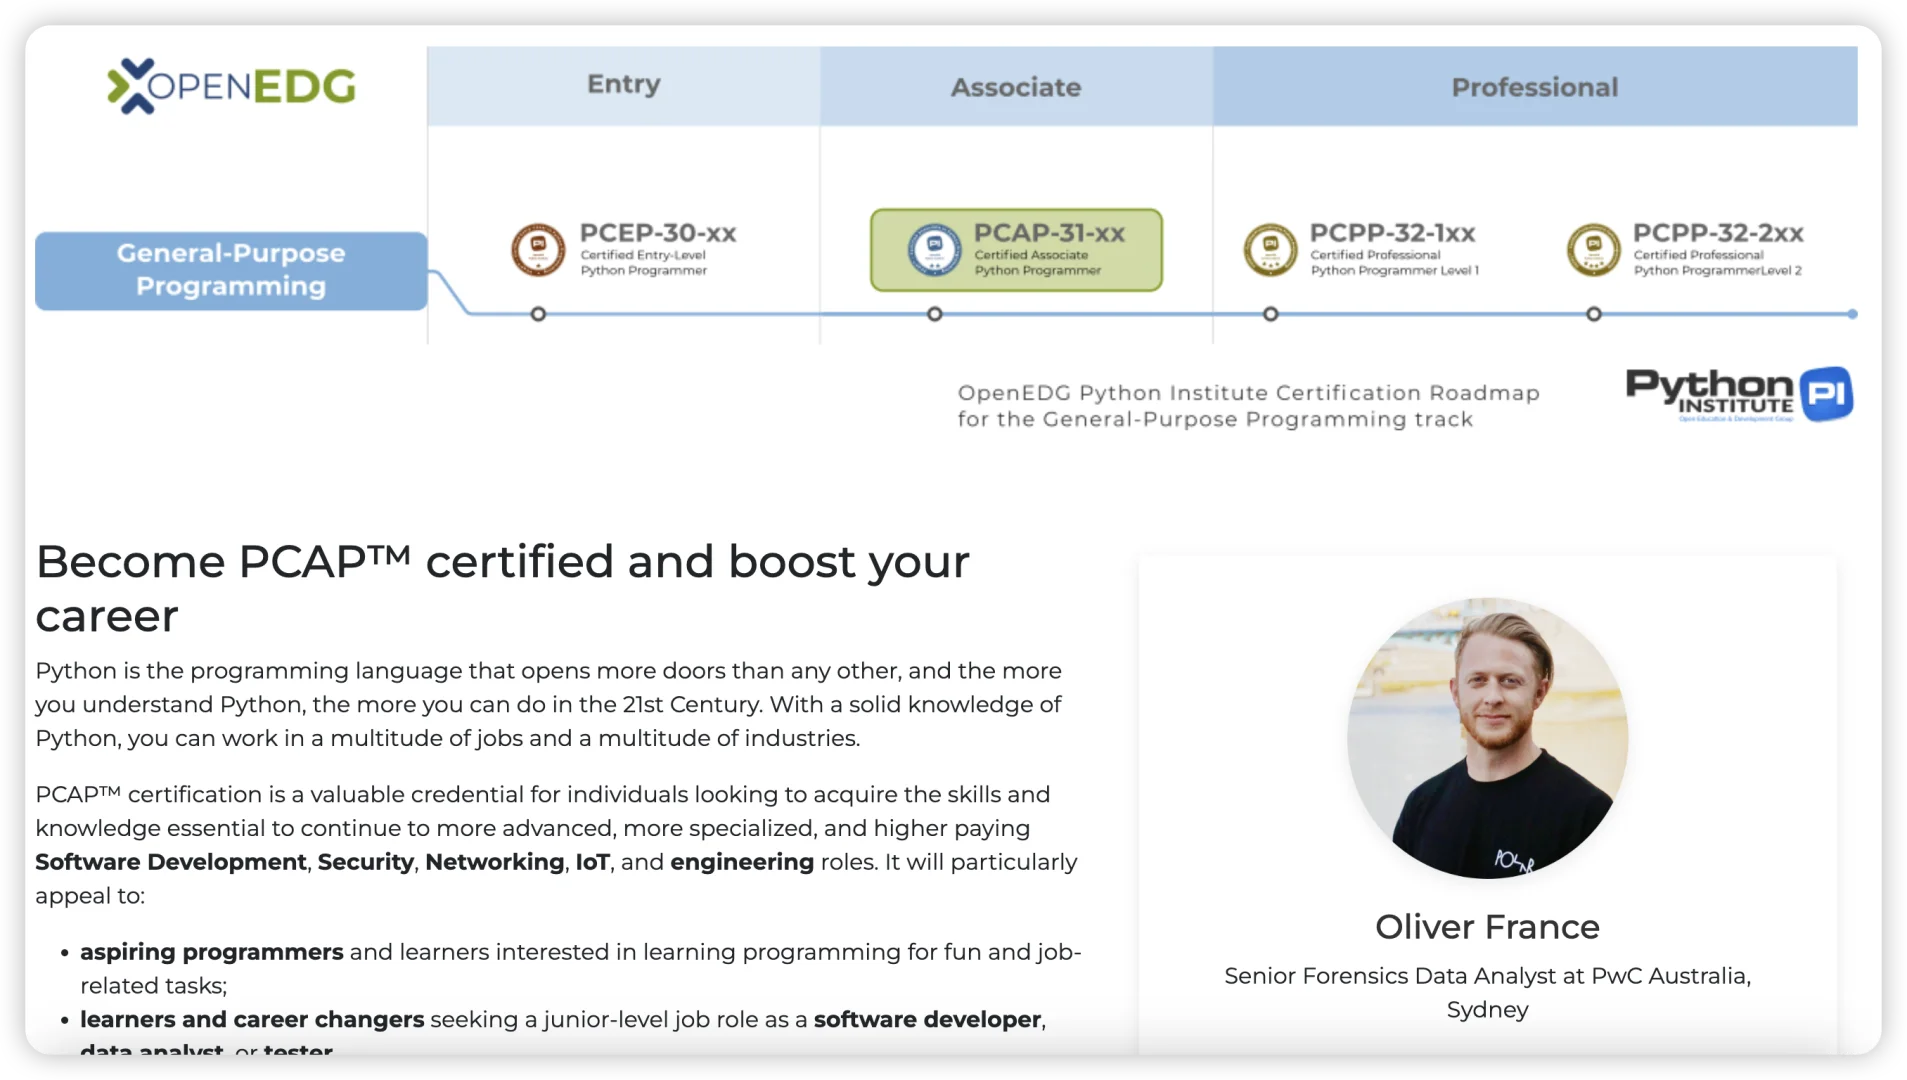Click the PCAP-31-xx certification badge icon
This screenshot has height=1080, width=1907.
[x=934, y=250]
